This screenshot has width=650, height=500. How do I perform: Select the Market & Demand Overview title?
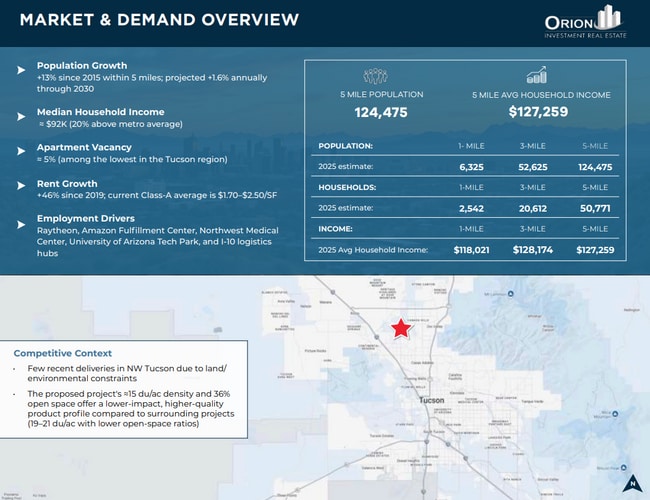[159, 20]
